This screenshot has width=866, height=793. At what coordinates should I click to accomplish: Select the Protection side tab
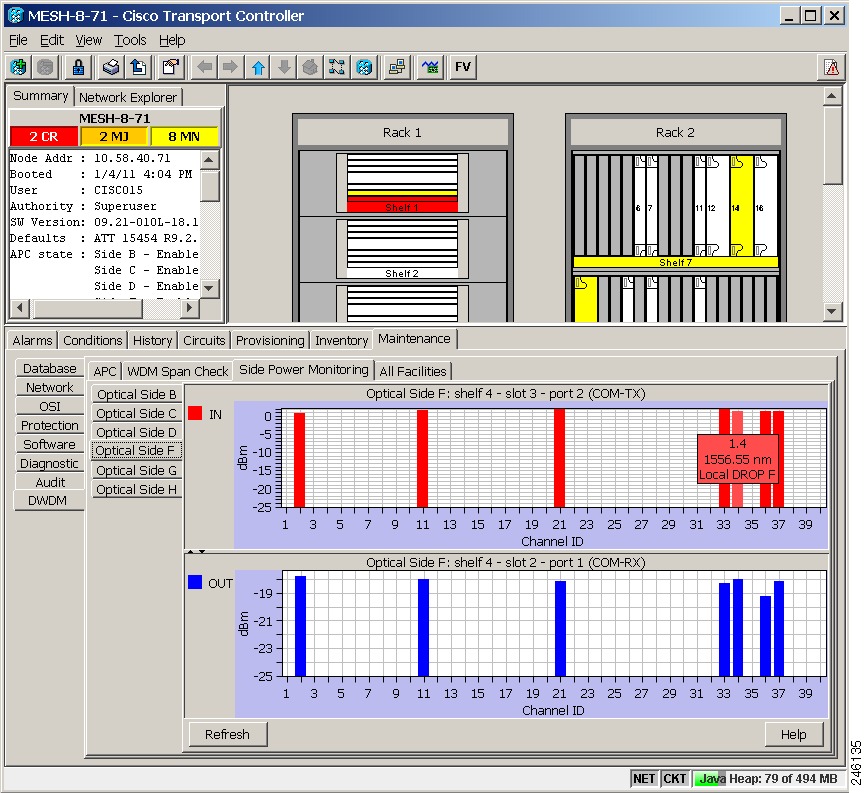pyautogui.click(x=50, y=425)
